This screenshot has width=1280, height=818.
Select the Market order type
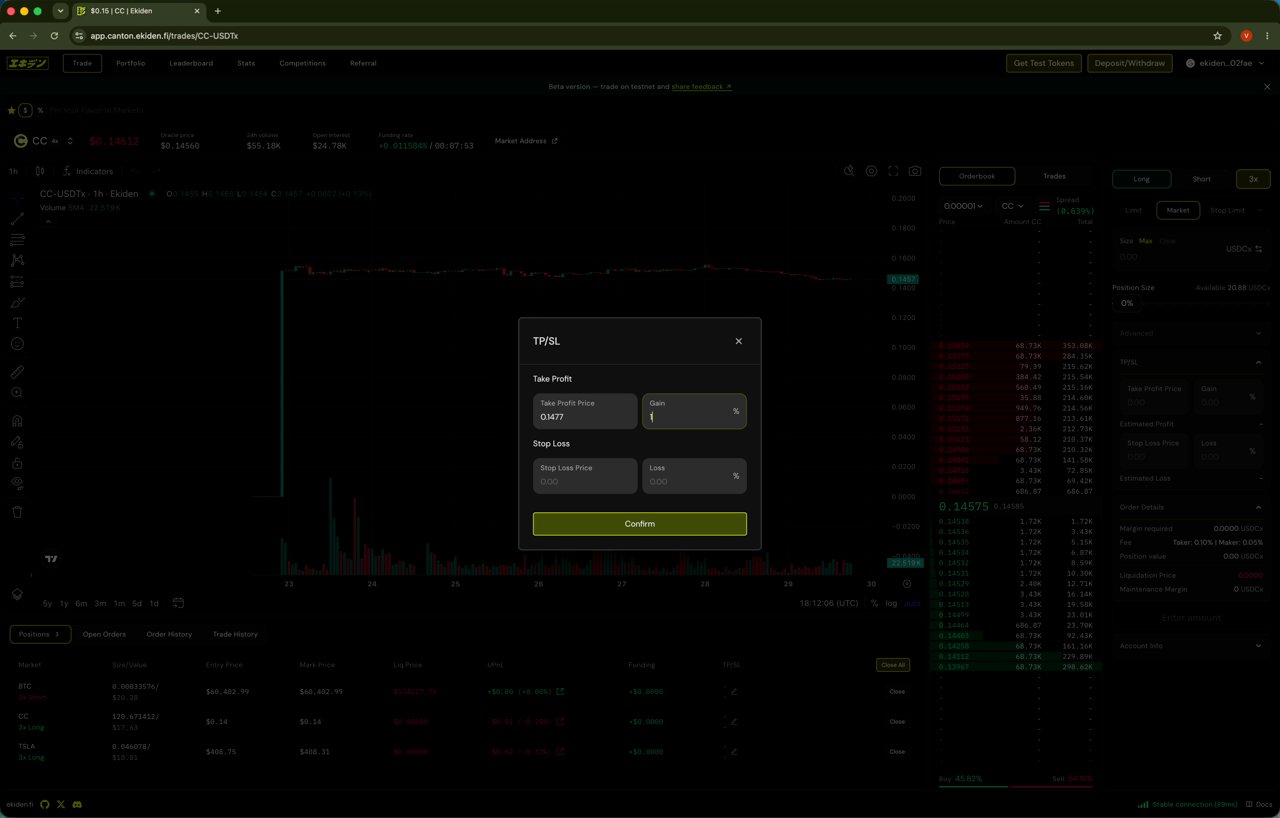click(x=1178, y=210)
